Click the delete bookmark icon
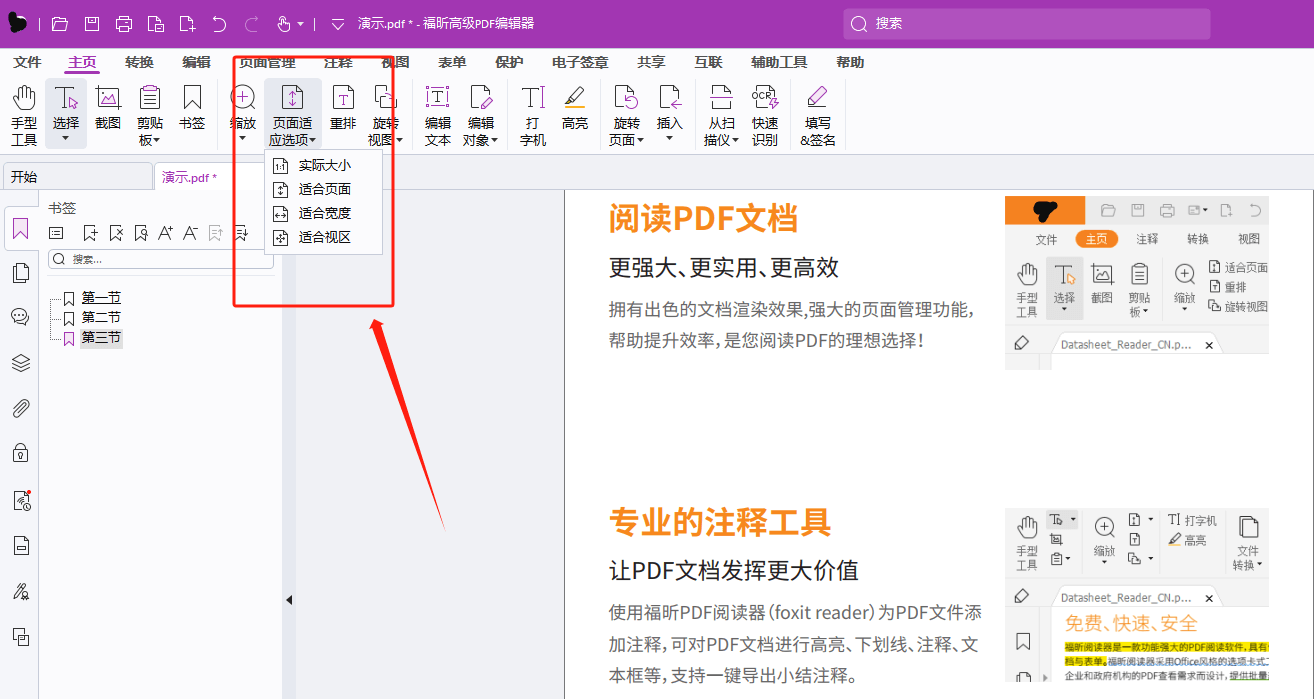The height and width of the screenshot is (699, 1314). 116,233
